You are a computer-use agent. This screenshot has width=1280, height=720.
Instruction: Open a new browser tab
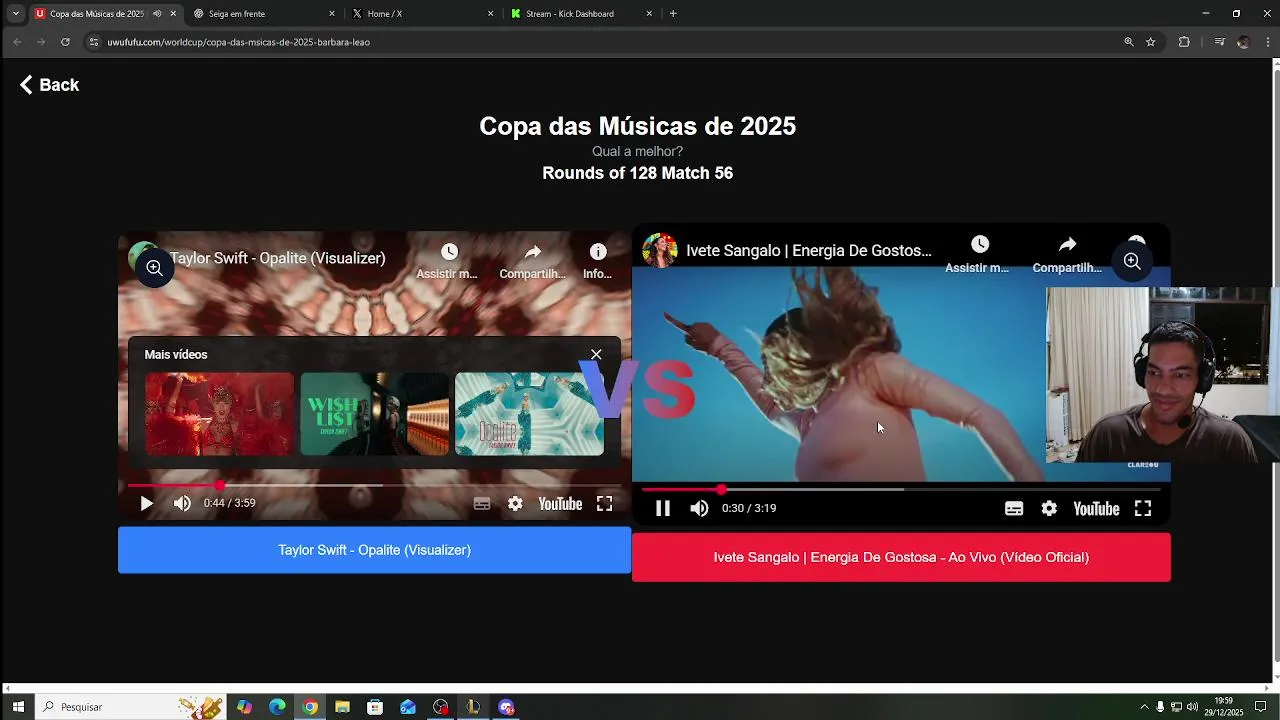click(673, 14)
